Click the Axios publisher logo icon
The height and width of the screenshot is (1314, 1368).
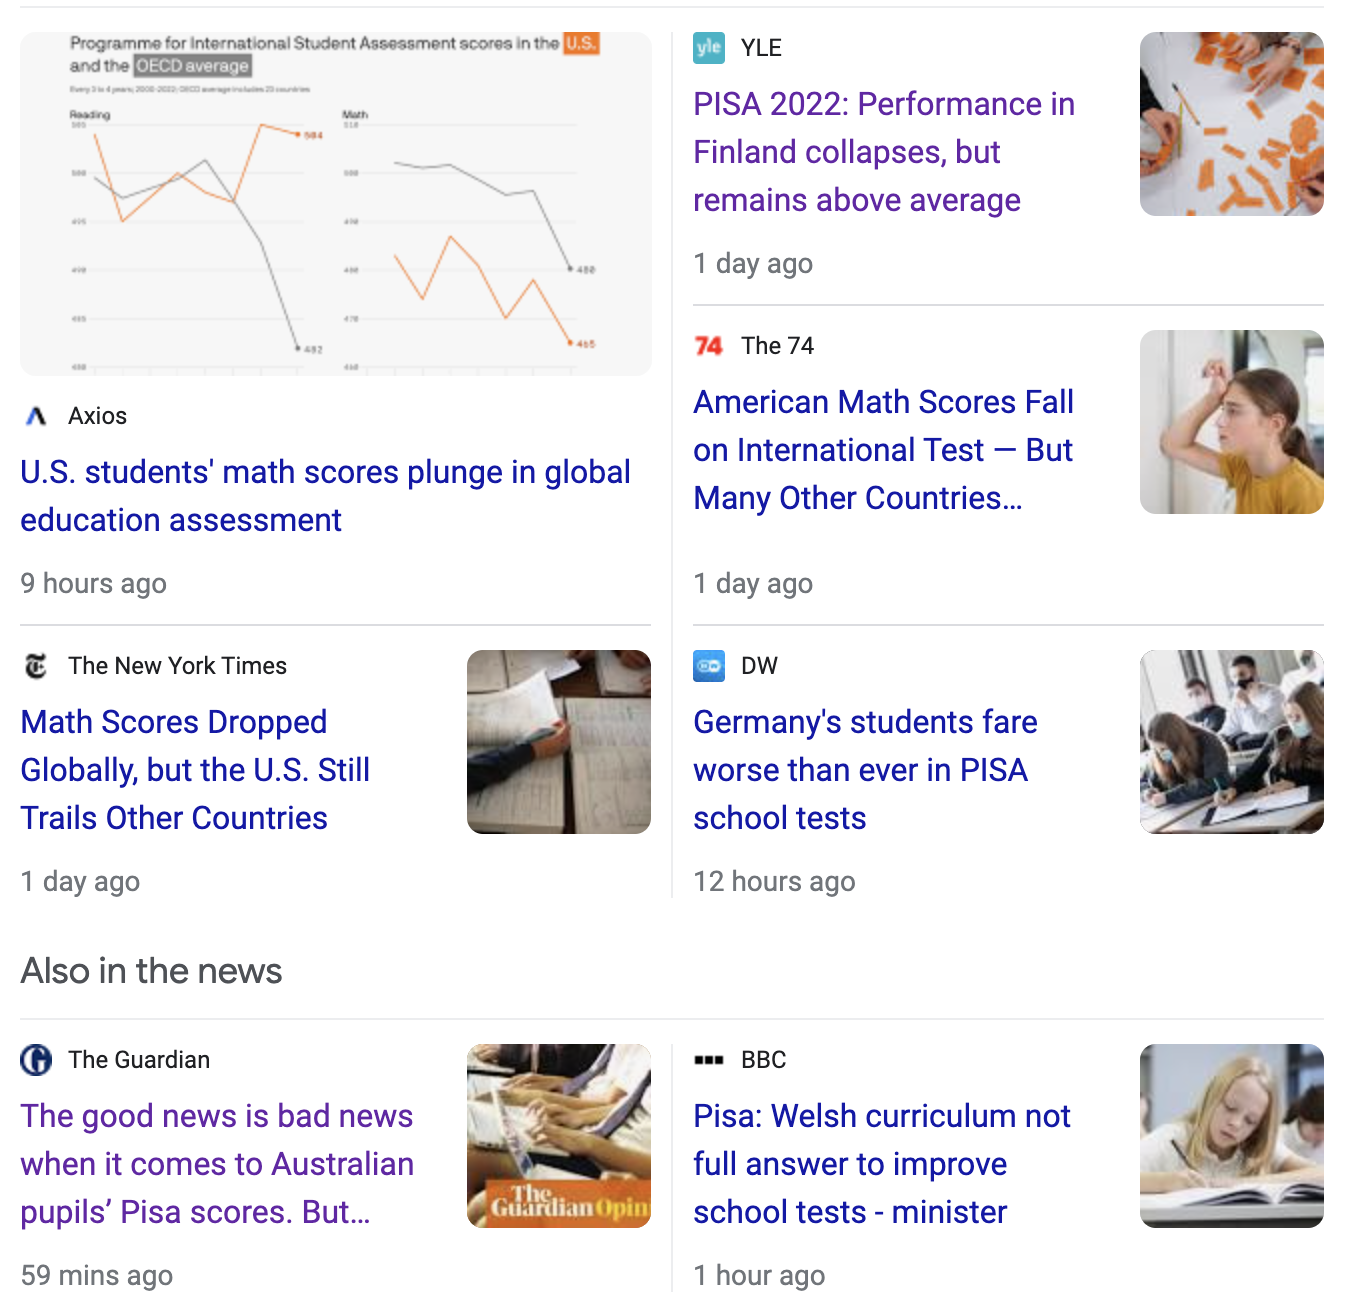pyautogui.click(x=36, y=416)
